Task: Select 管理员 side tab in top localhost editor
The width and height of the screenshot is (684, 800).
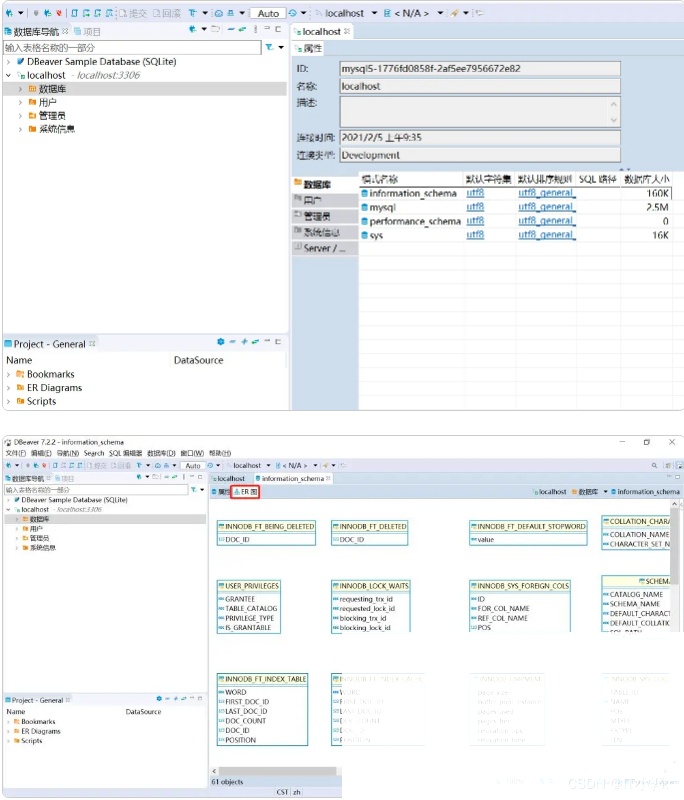Action: point(324,216)
